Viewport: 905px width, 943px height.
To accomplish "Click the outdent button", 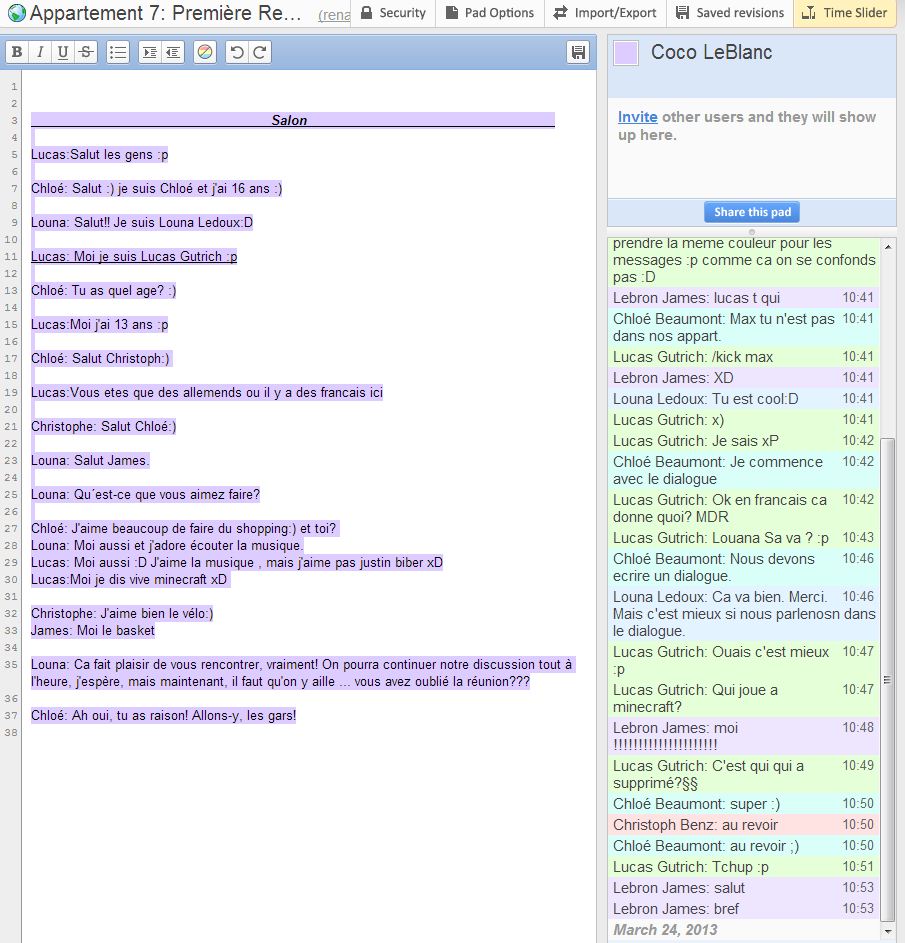I will click(x=173, y=53).
